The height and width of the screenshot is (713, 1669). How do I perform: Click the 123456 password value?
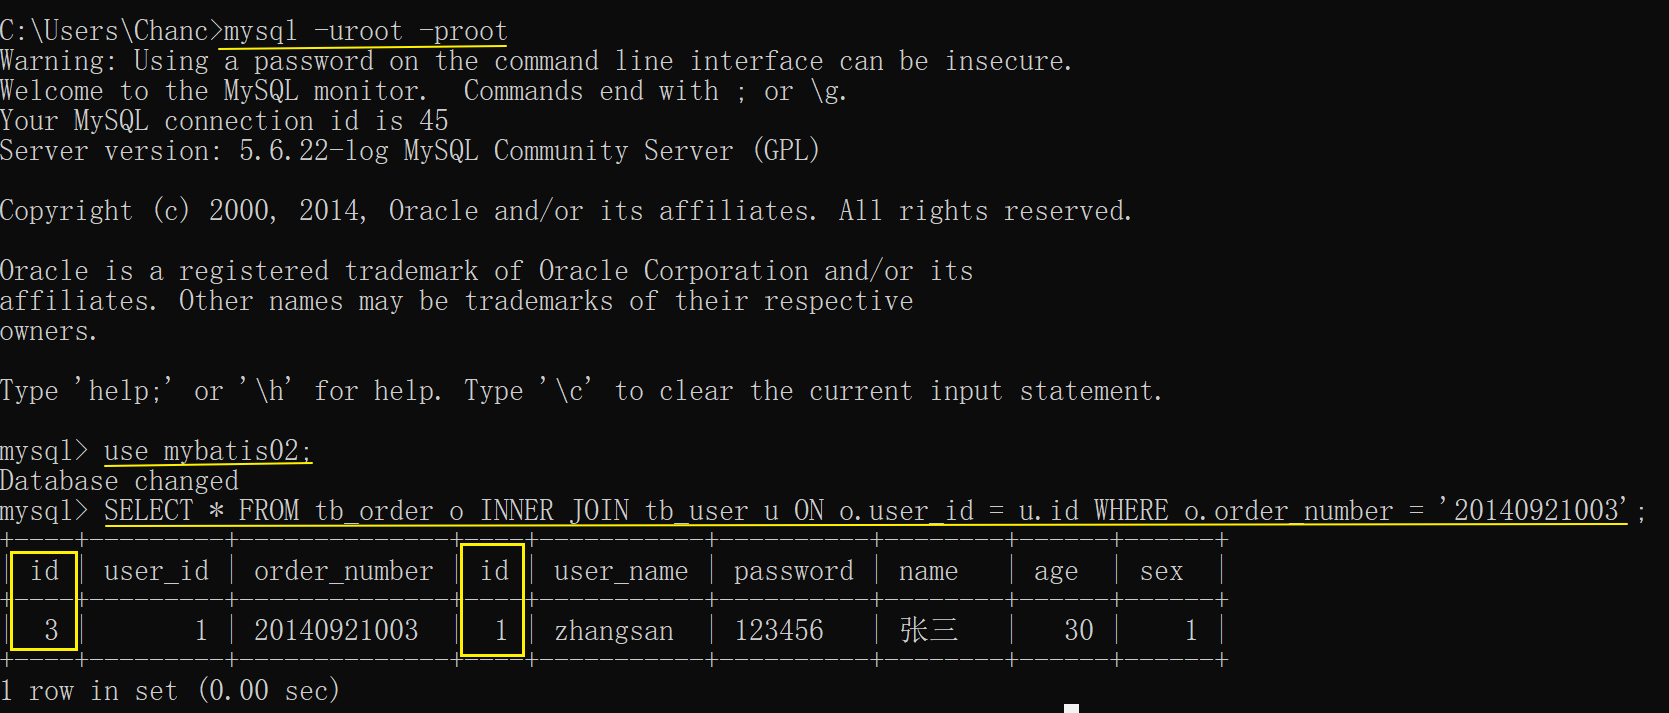click(x=778, y=630)
